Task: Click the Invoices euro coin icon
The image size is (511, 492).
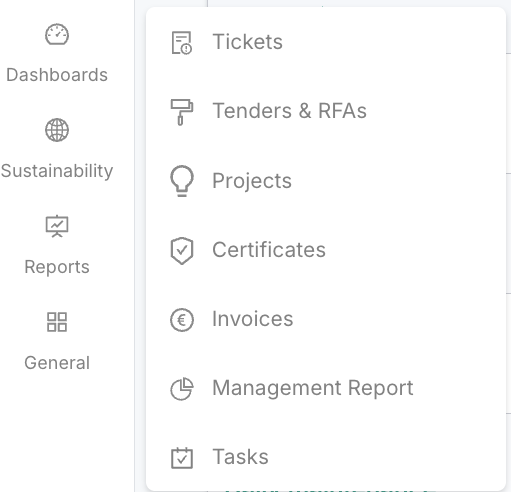Action: (182, 320)
